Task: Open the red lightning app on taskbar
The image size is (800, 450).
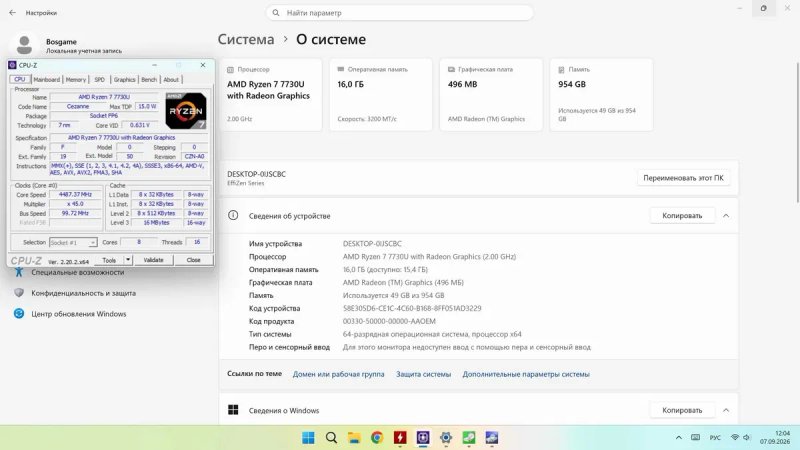Action: coord(400,438)
